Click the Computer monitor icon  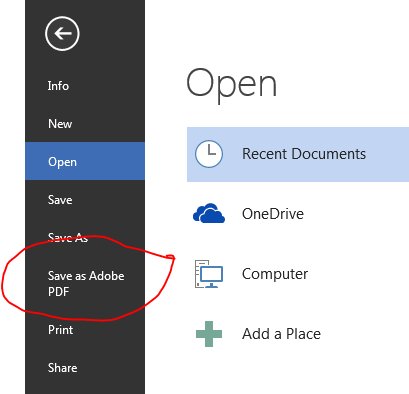tap(209, 274)
